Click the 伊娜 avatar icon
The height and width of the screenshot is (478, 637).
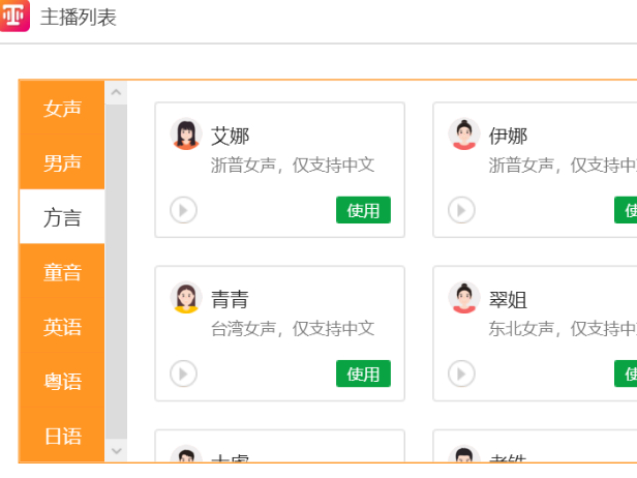coord(464,134)
